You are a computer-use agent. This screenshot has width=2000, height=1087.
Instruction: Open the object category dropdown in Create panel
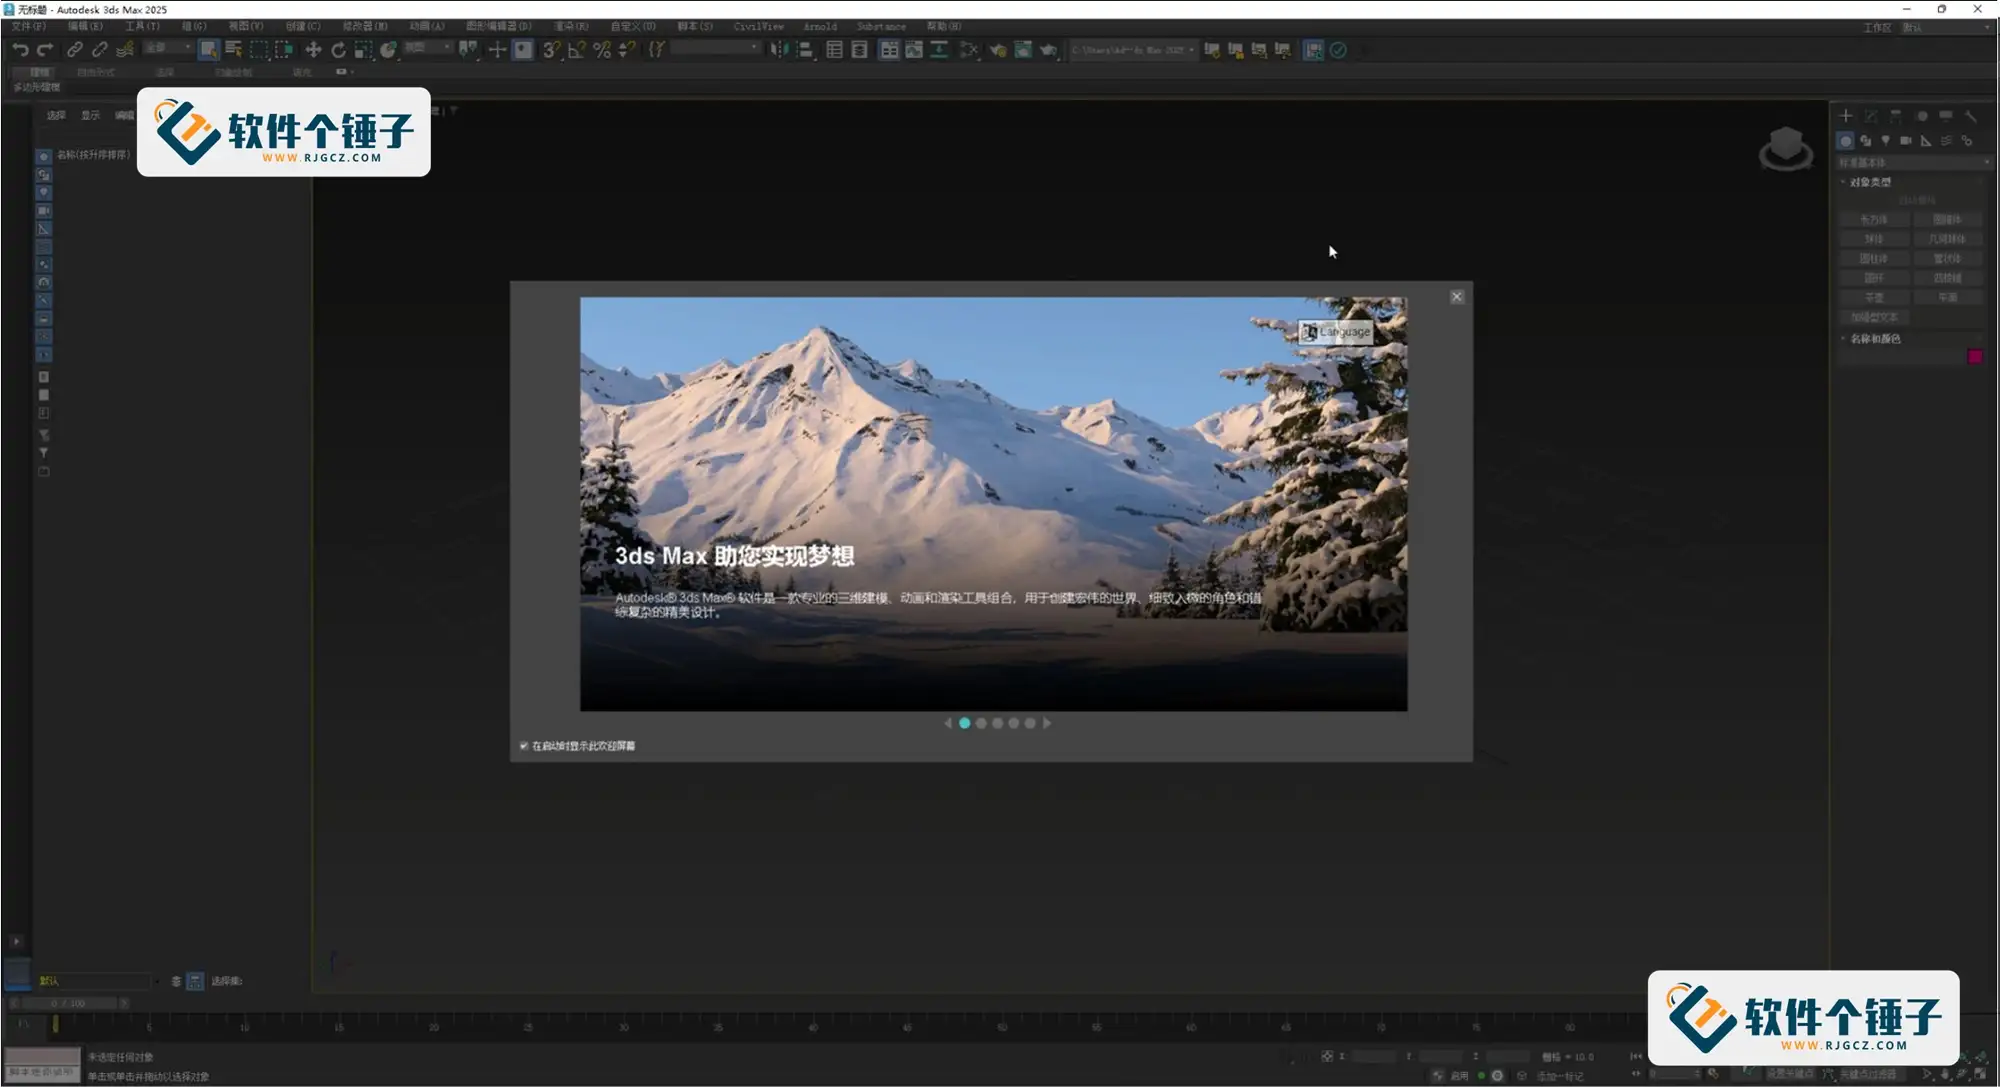coord(1914,162)
